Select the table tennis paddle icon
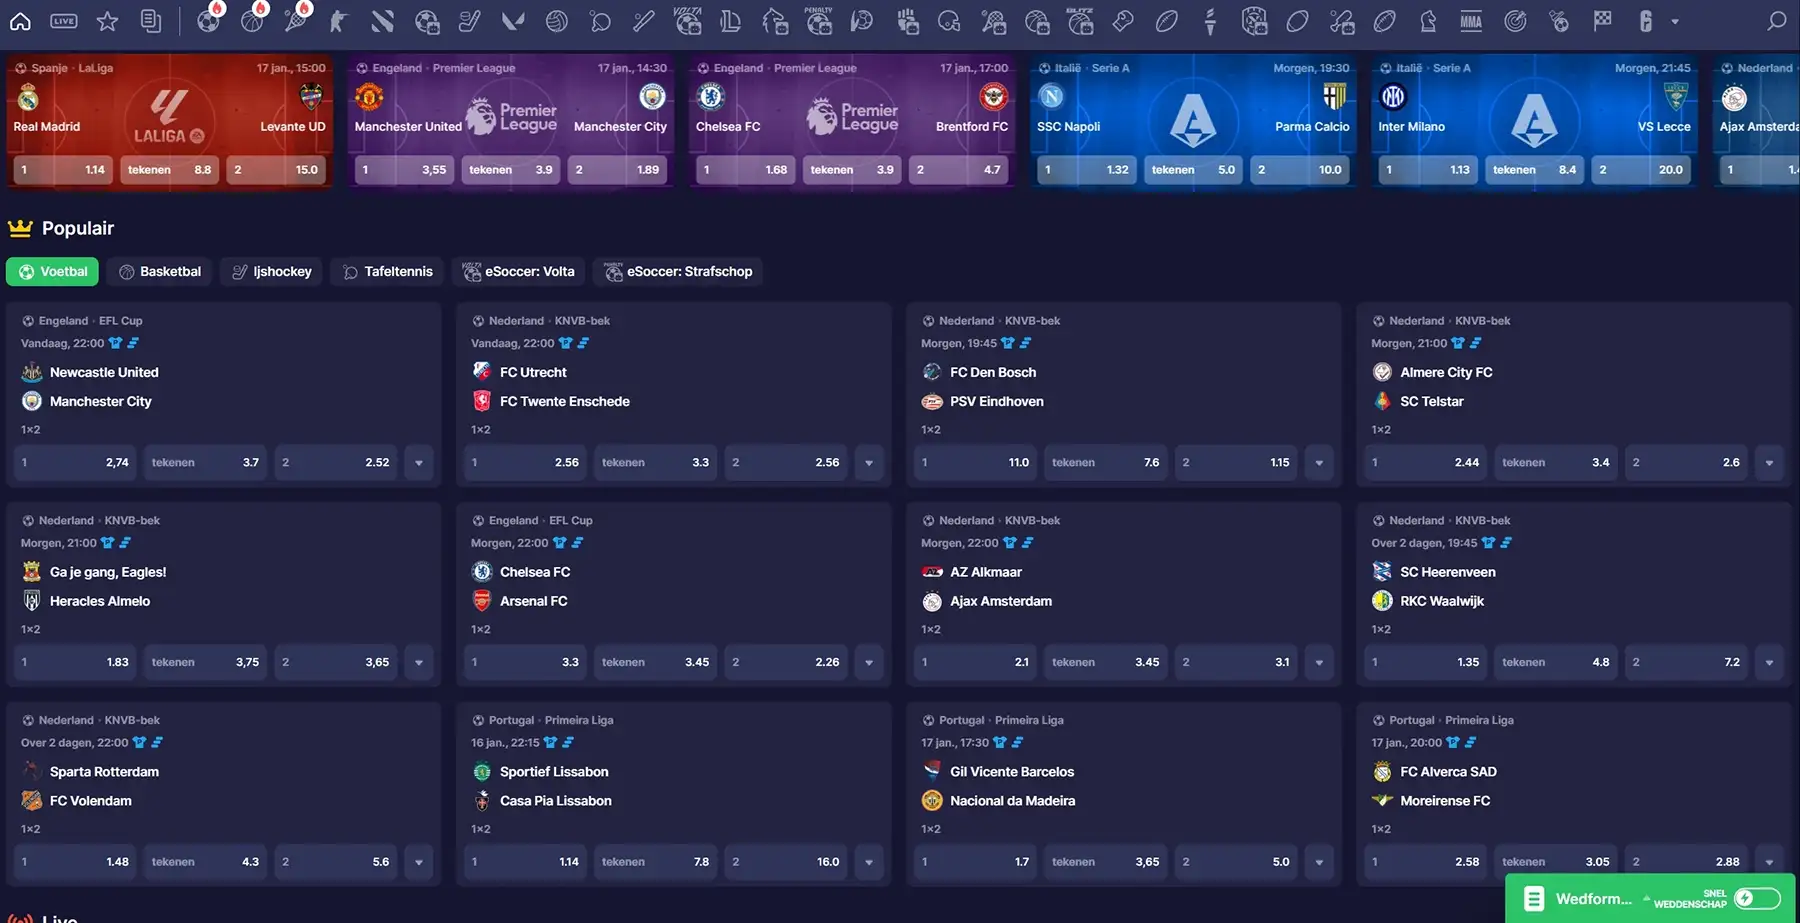This screenshot has height=923, width=1800. click(x=600, y=21)
